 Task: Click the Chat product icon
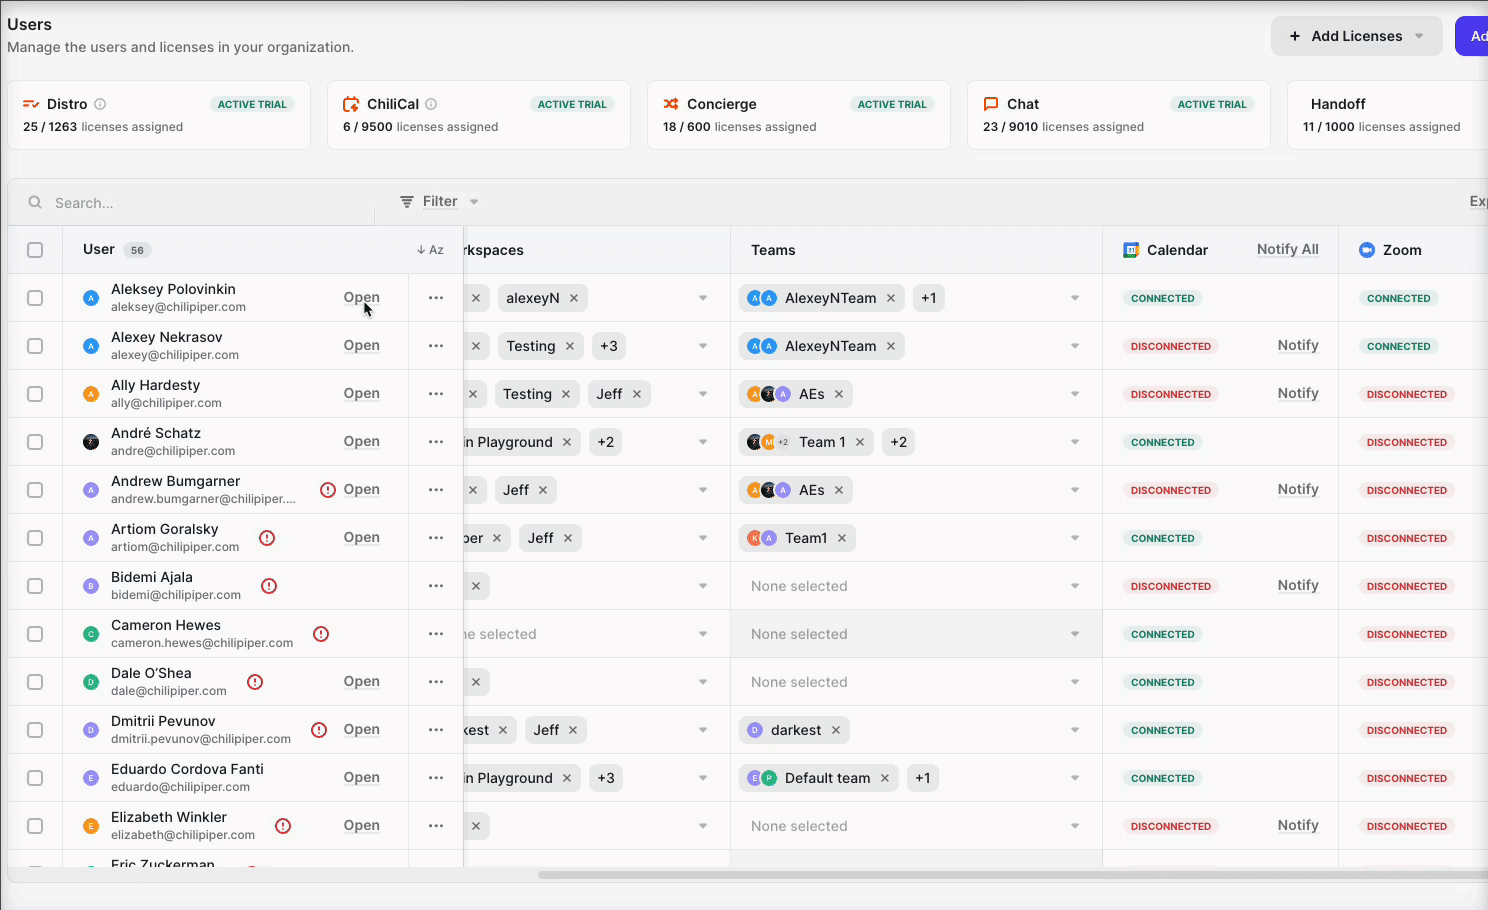point(991,104)
